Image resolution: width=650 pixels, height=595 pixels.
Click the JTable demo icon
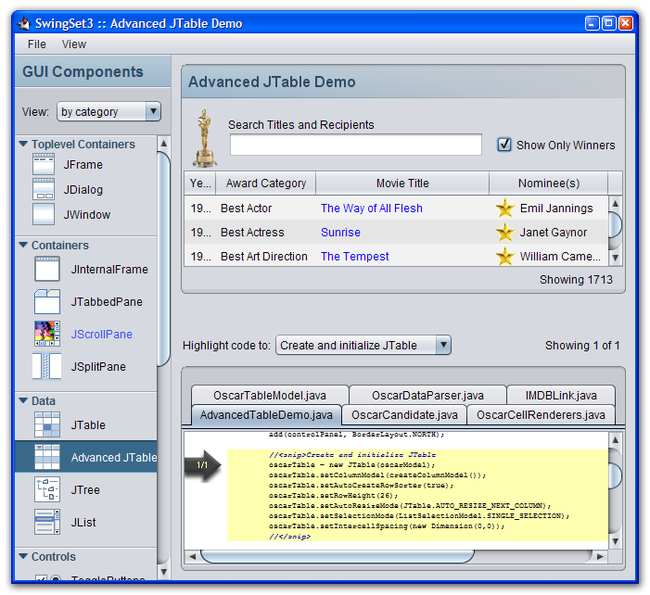[47, 425]
